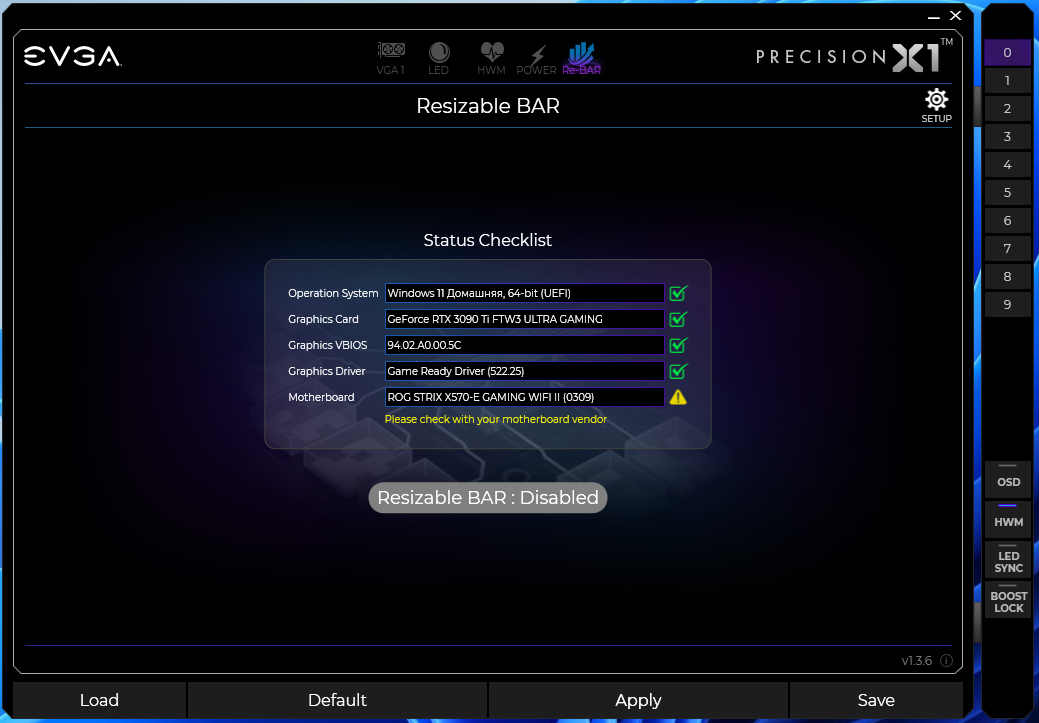Click the Apply button

[638, 700]
